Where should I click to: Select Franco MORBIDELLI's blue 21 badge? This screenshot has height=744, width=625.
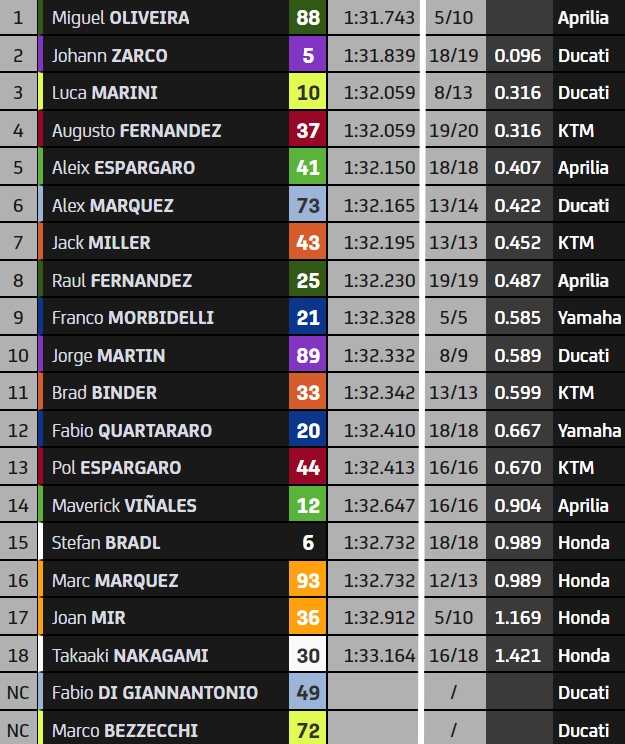[x=308, y=317]
